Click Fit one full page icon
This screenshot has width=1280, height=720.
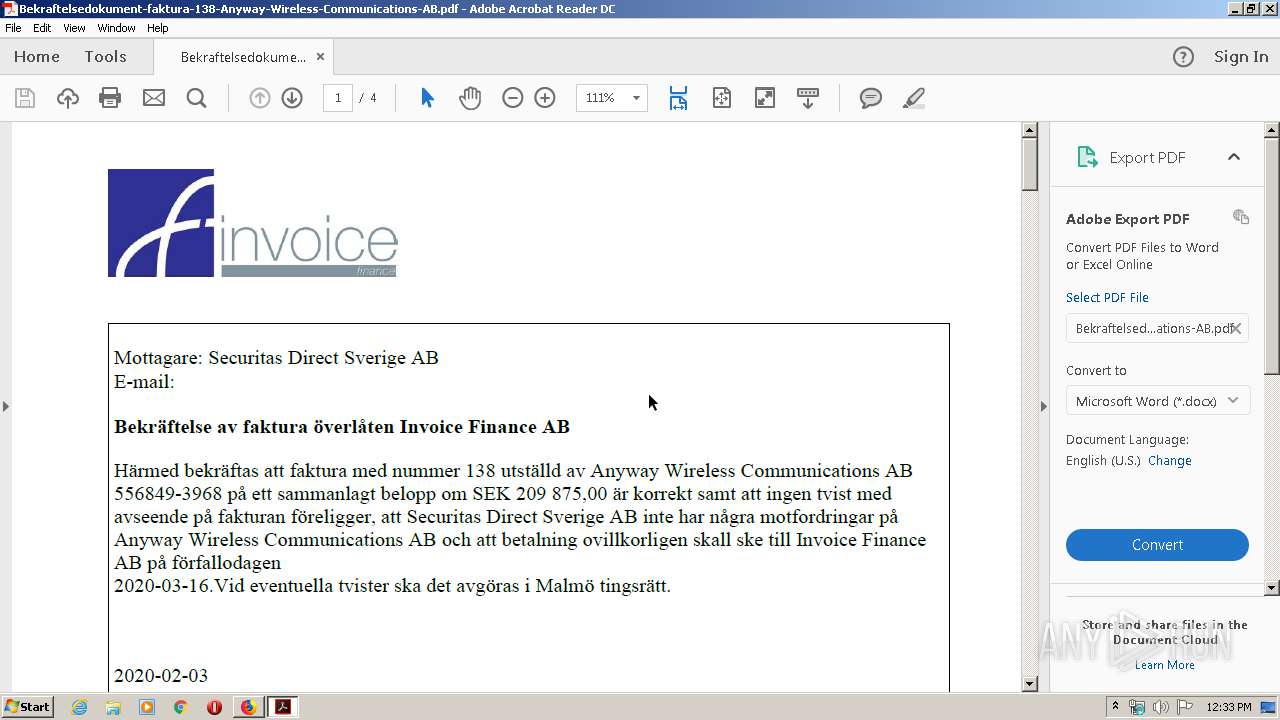[721, 98]
